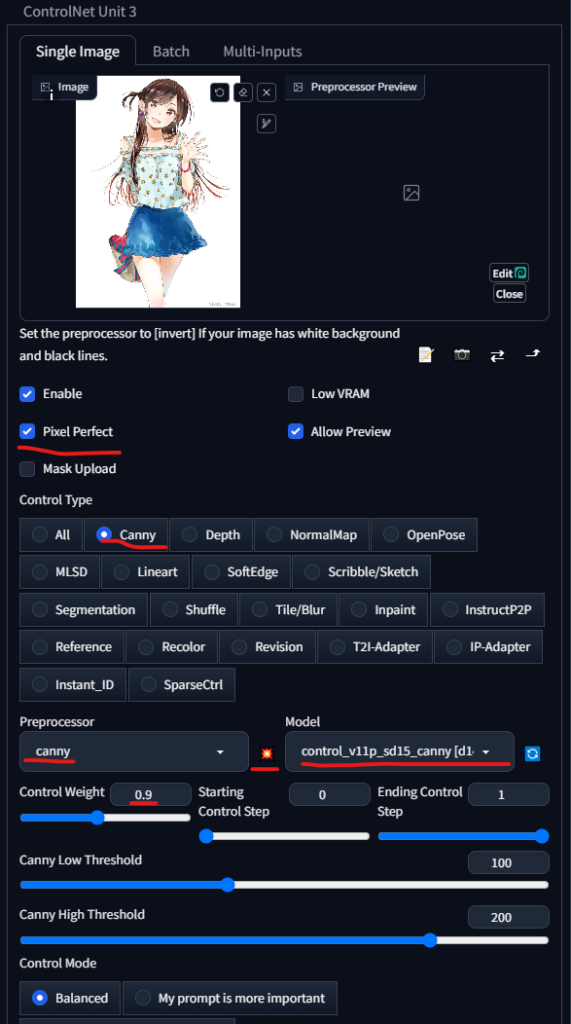Click the brush tool icon beside the image
The height and width of the screenshot is (1024, 571).
point(267,123)
